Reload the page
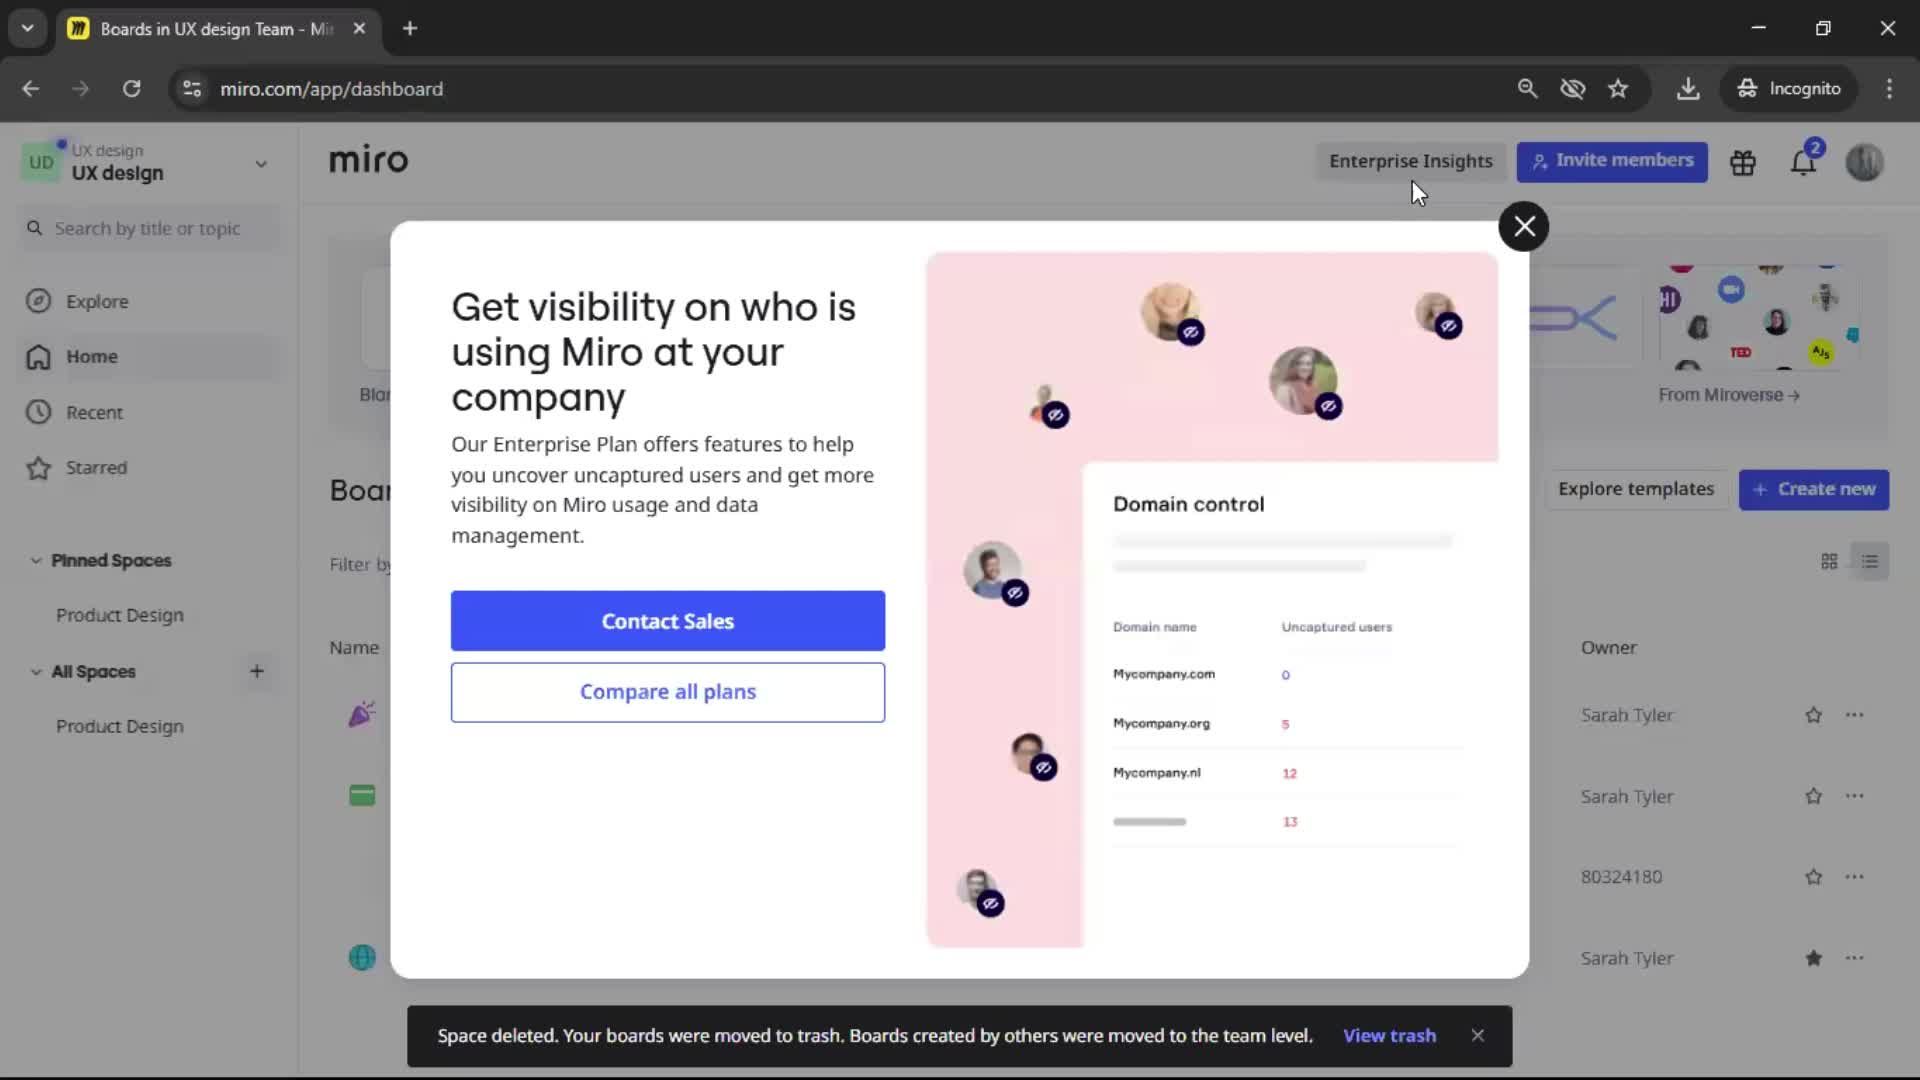Screen dimensions: 1920x1080 tap(131, 89)
